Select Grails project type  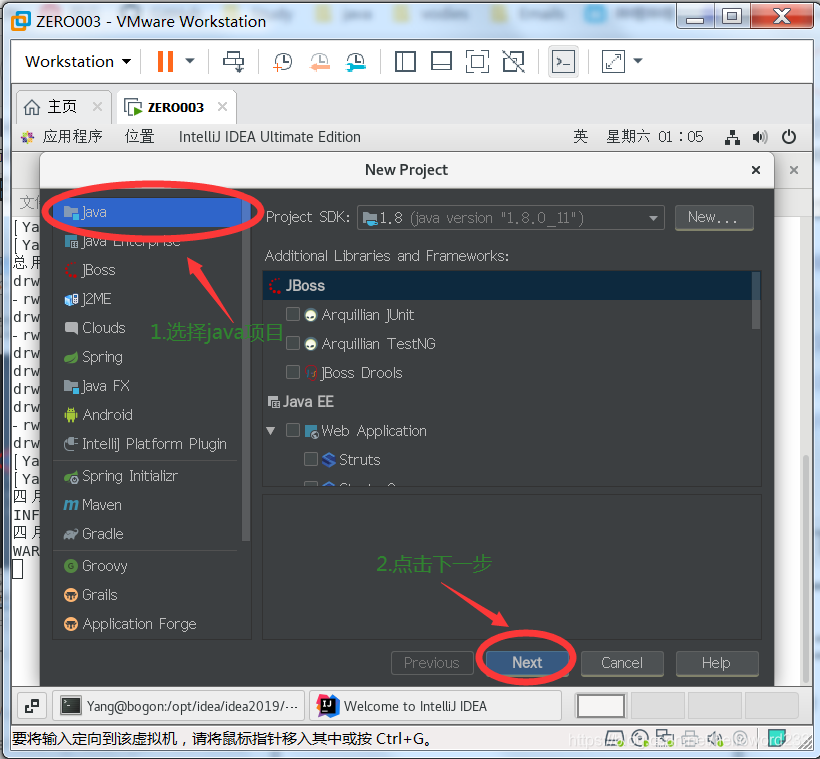(x=147, y=595)
